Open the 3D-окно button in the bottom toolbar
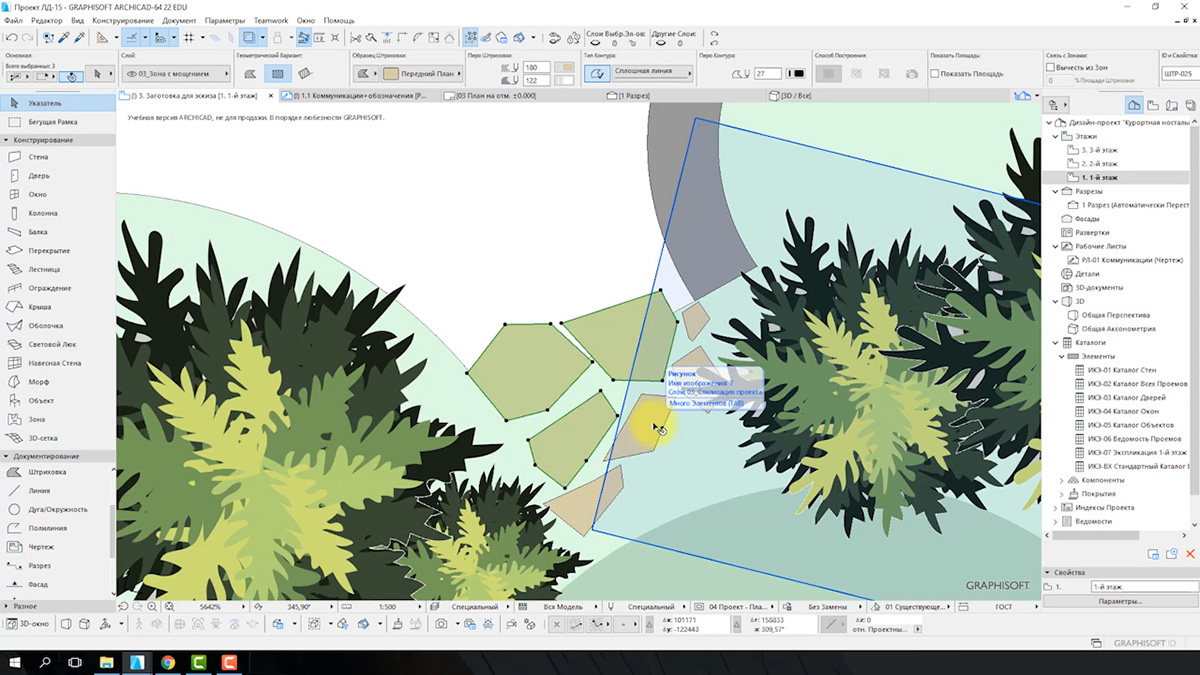 (x=25, y=624)
